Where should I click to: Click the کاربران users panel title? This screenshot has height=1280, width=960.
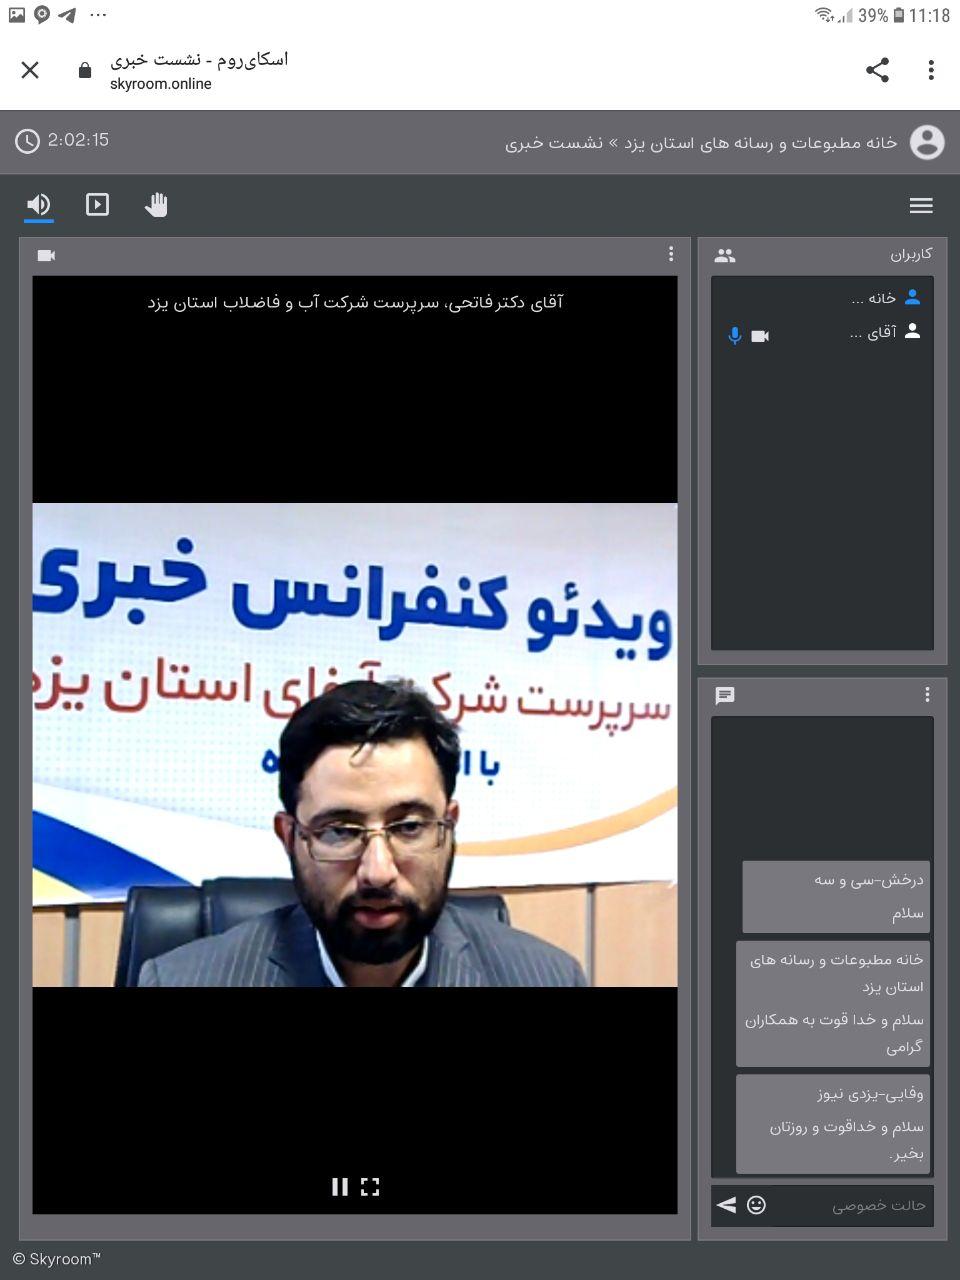(911, 255)
